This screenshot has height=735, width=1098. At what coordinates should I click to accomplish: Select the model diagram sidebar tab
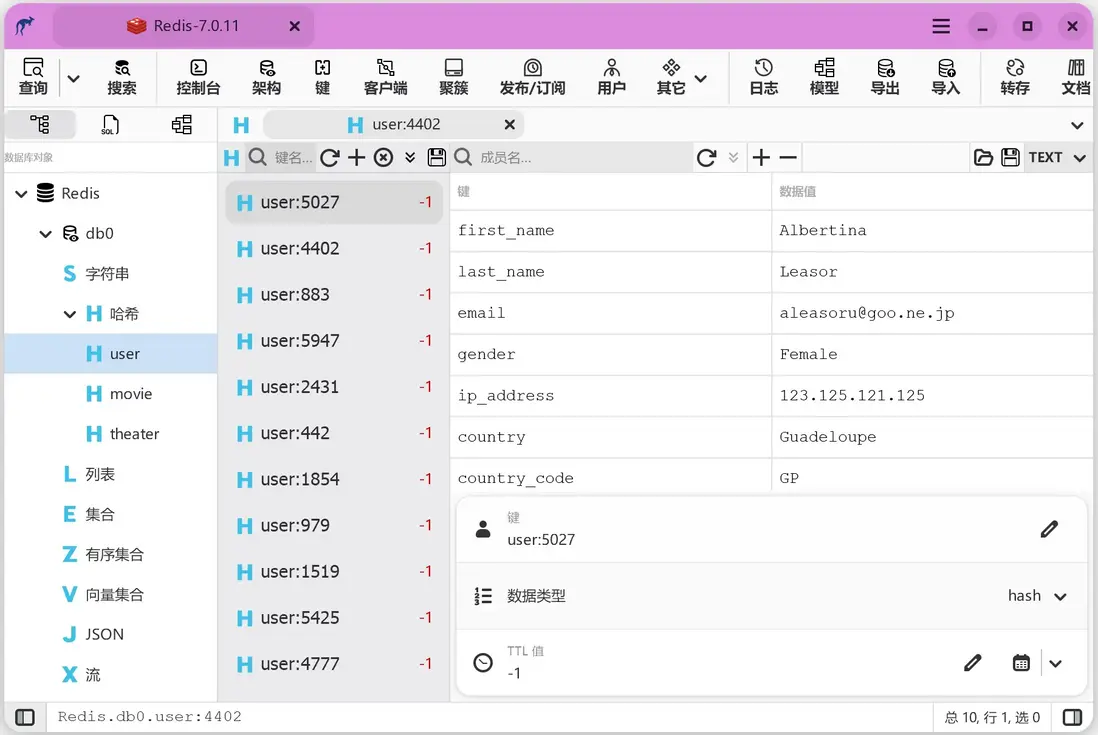click(x=182, y=125)
